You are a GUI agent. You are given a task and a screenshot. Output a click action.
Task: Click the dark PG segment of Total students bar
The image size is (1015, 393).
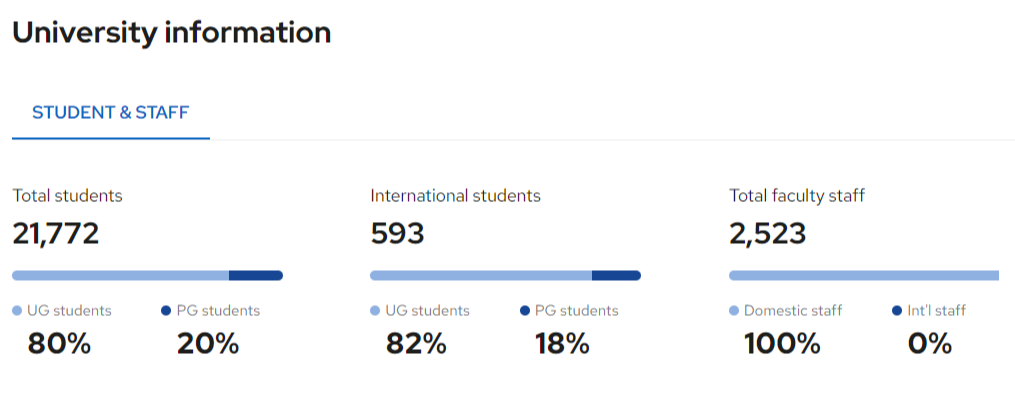(256, 276)
